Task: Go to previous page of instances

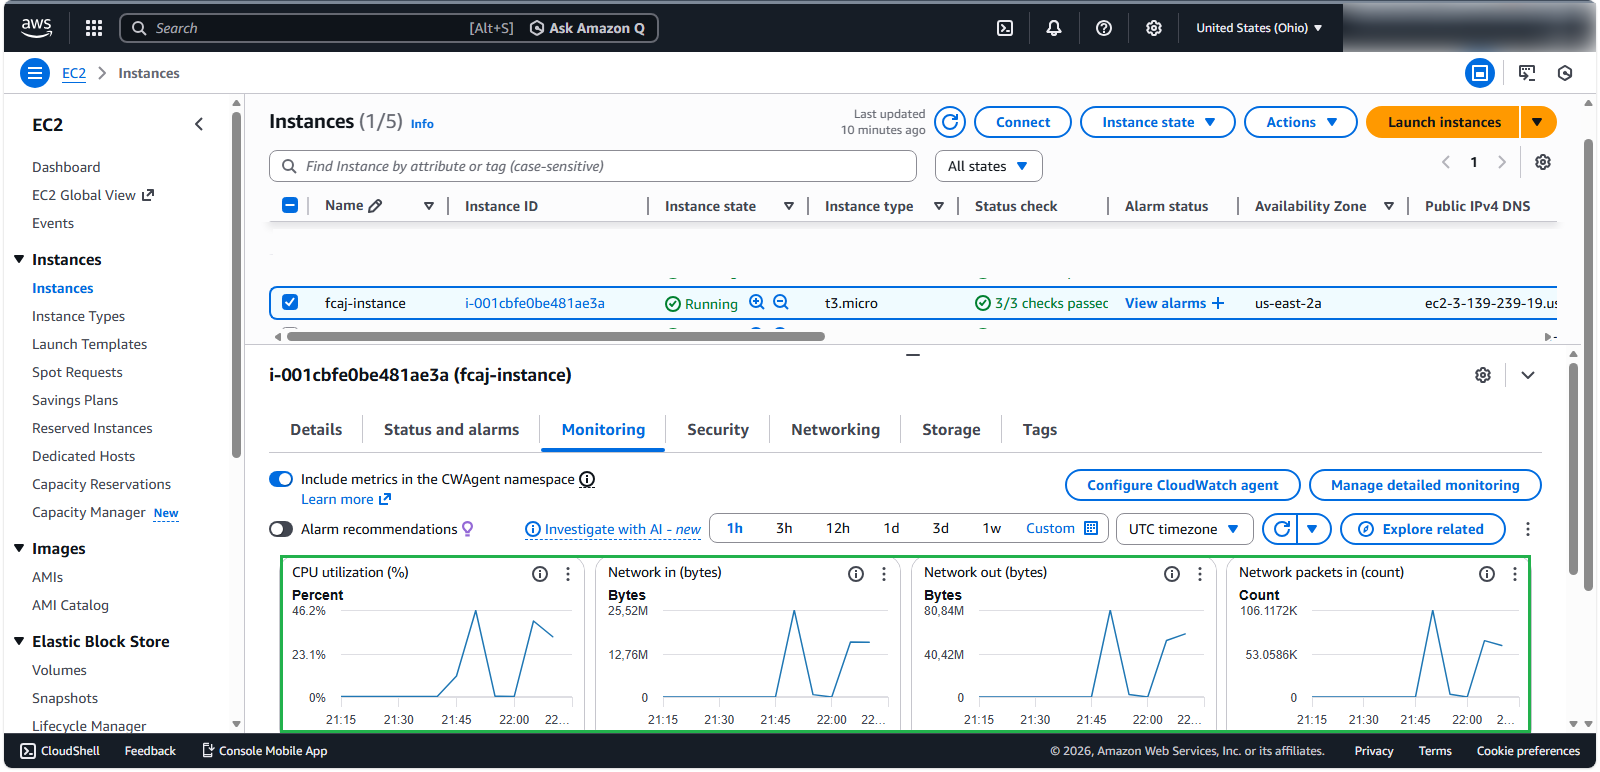Action: [x=1446, y=162]
